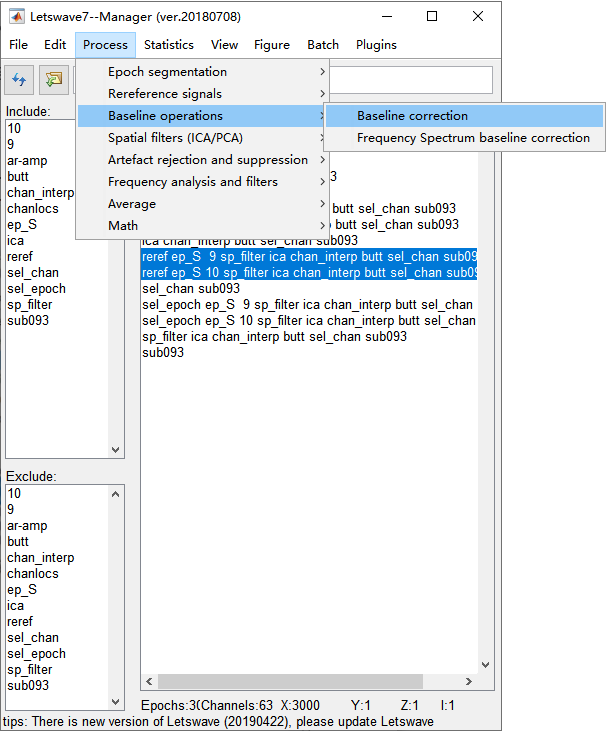Screen dimensions: 614x731
Task: Click the folder path toolbar icon
Action: click(54, 80)
